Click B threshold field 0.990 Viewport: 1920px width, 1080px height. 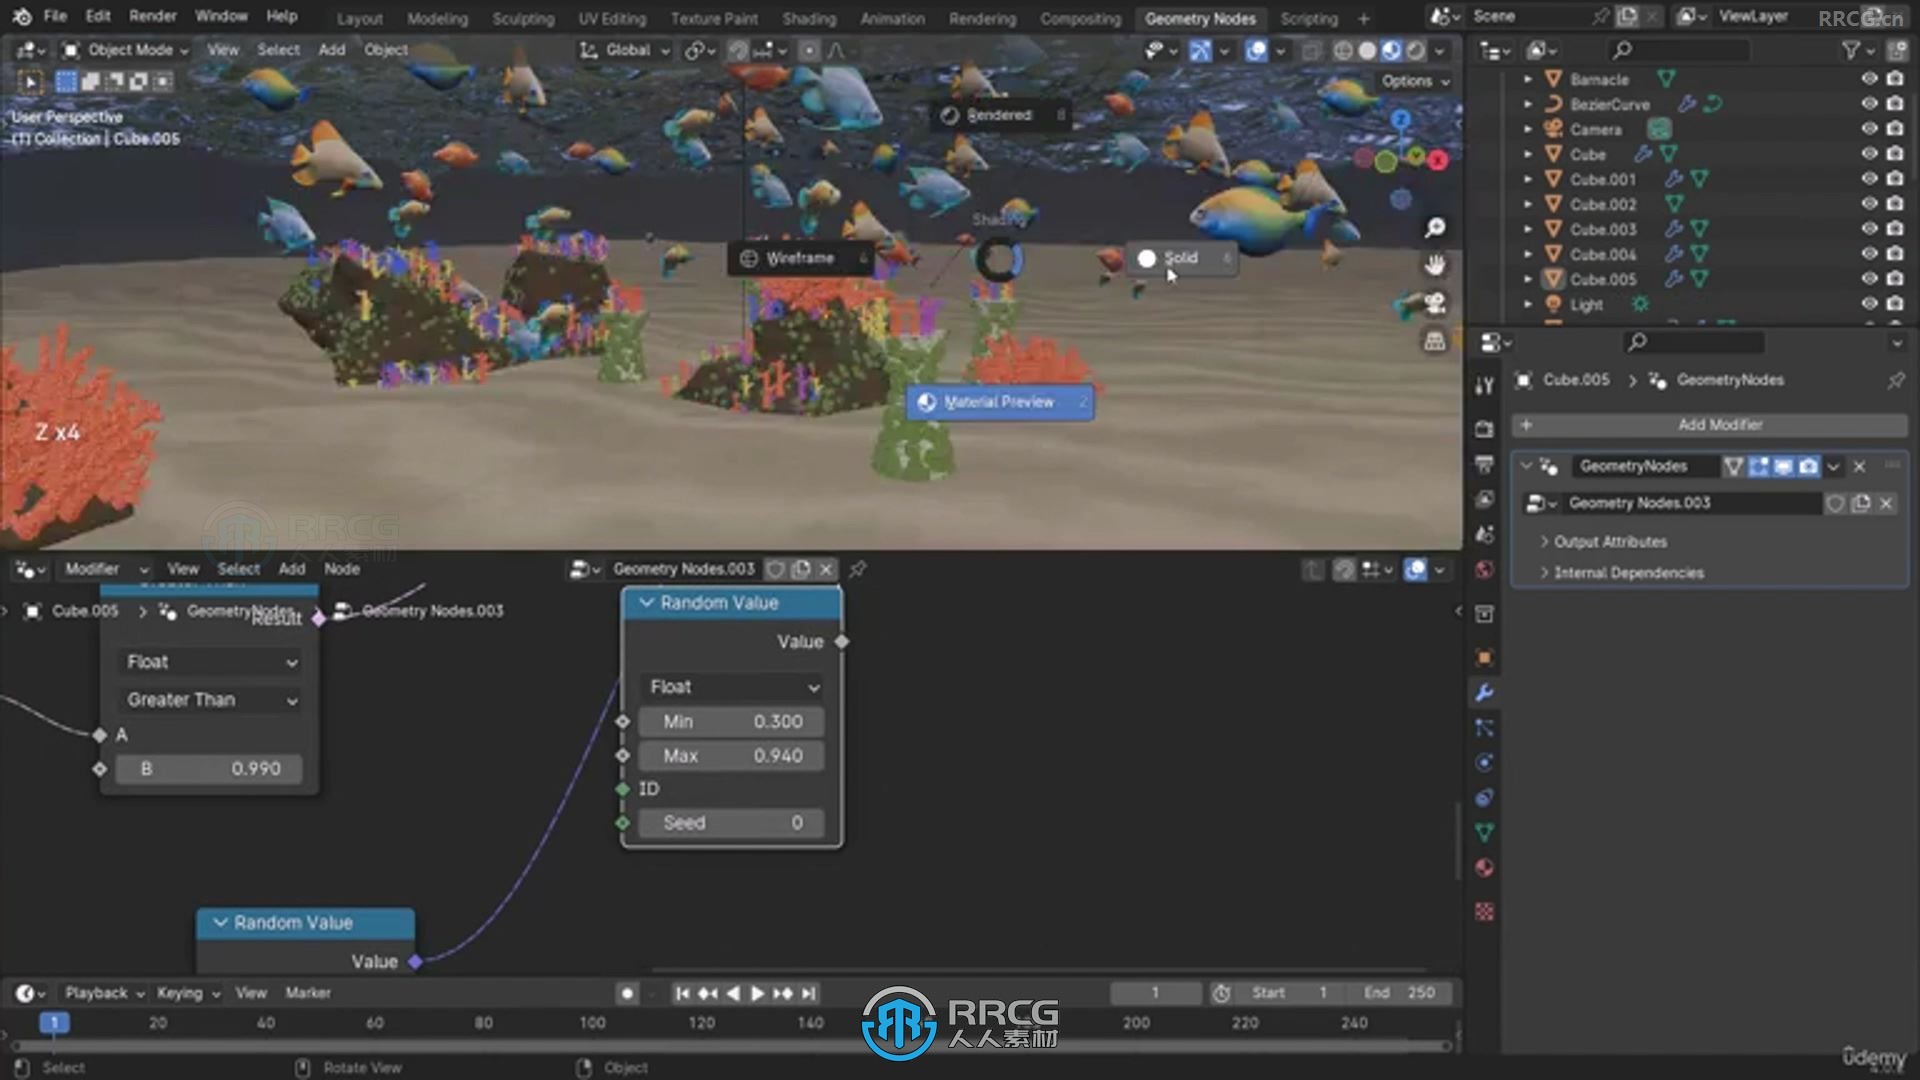click(x=210, y=769)
